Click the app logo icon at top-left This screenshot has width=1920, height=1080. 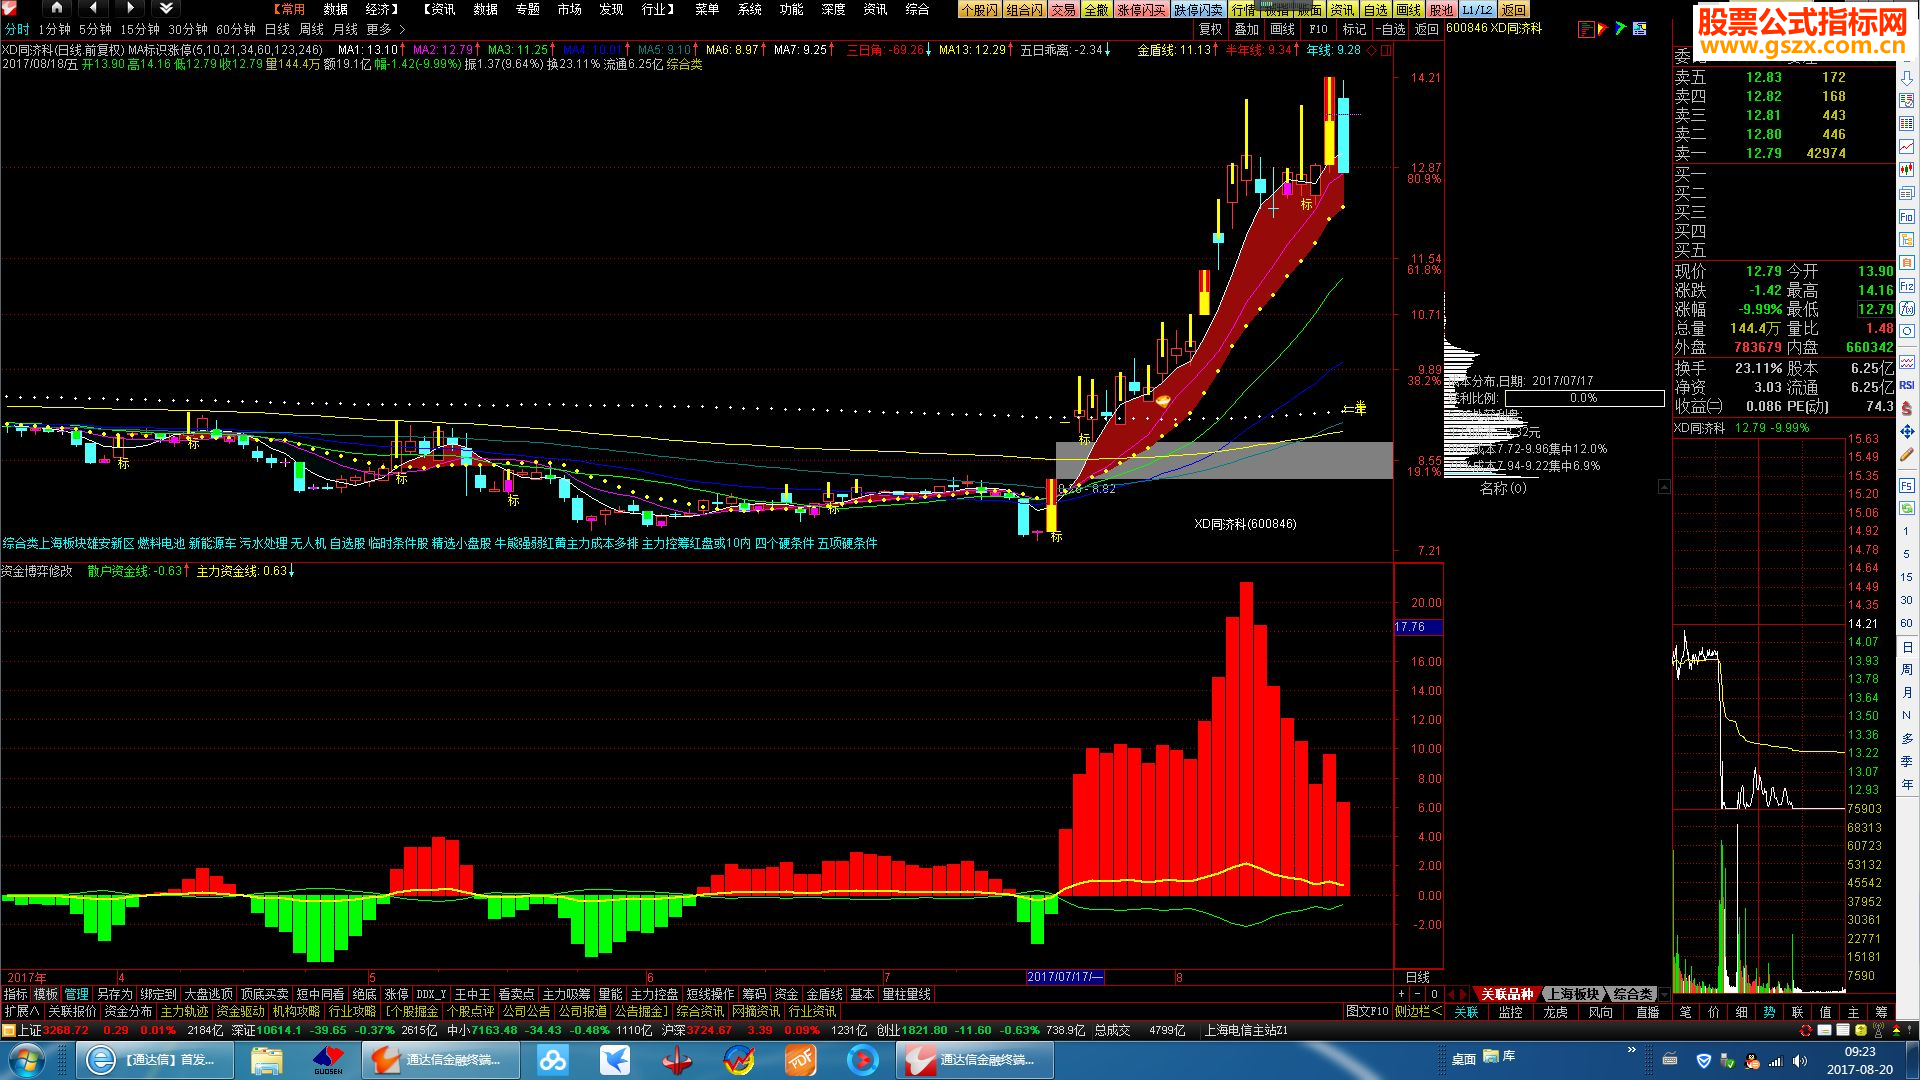point(10,8)
